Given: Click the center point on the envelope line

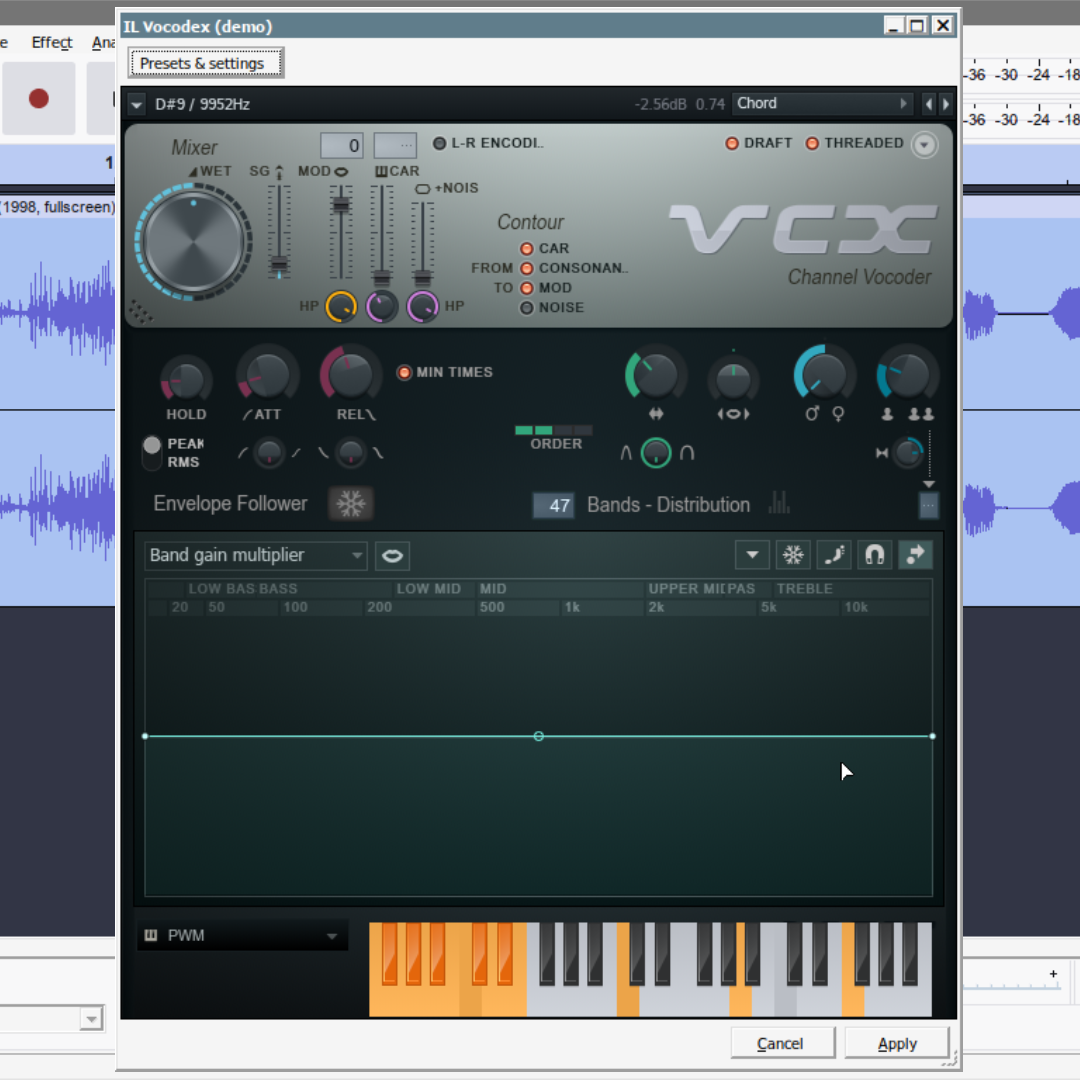Looking at the screenshot, I should pos(539,736).
